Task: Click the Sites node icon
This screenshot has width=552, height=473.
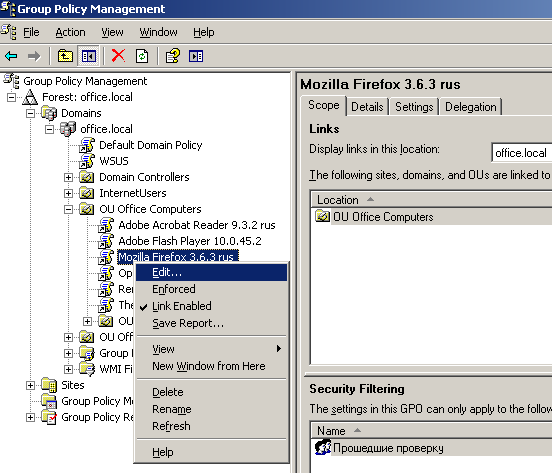Action: point(49,385)
